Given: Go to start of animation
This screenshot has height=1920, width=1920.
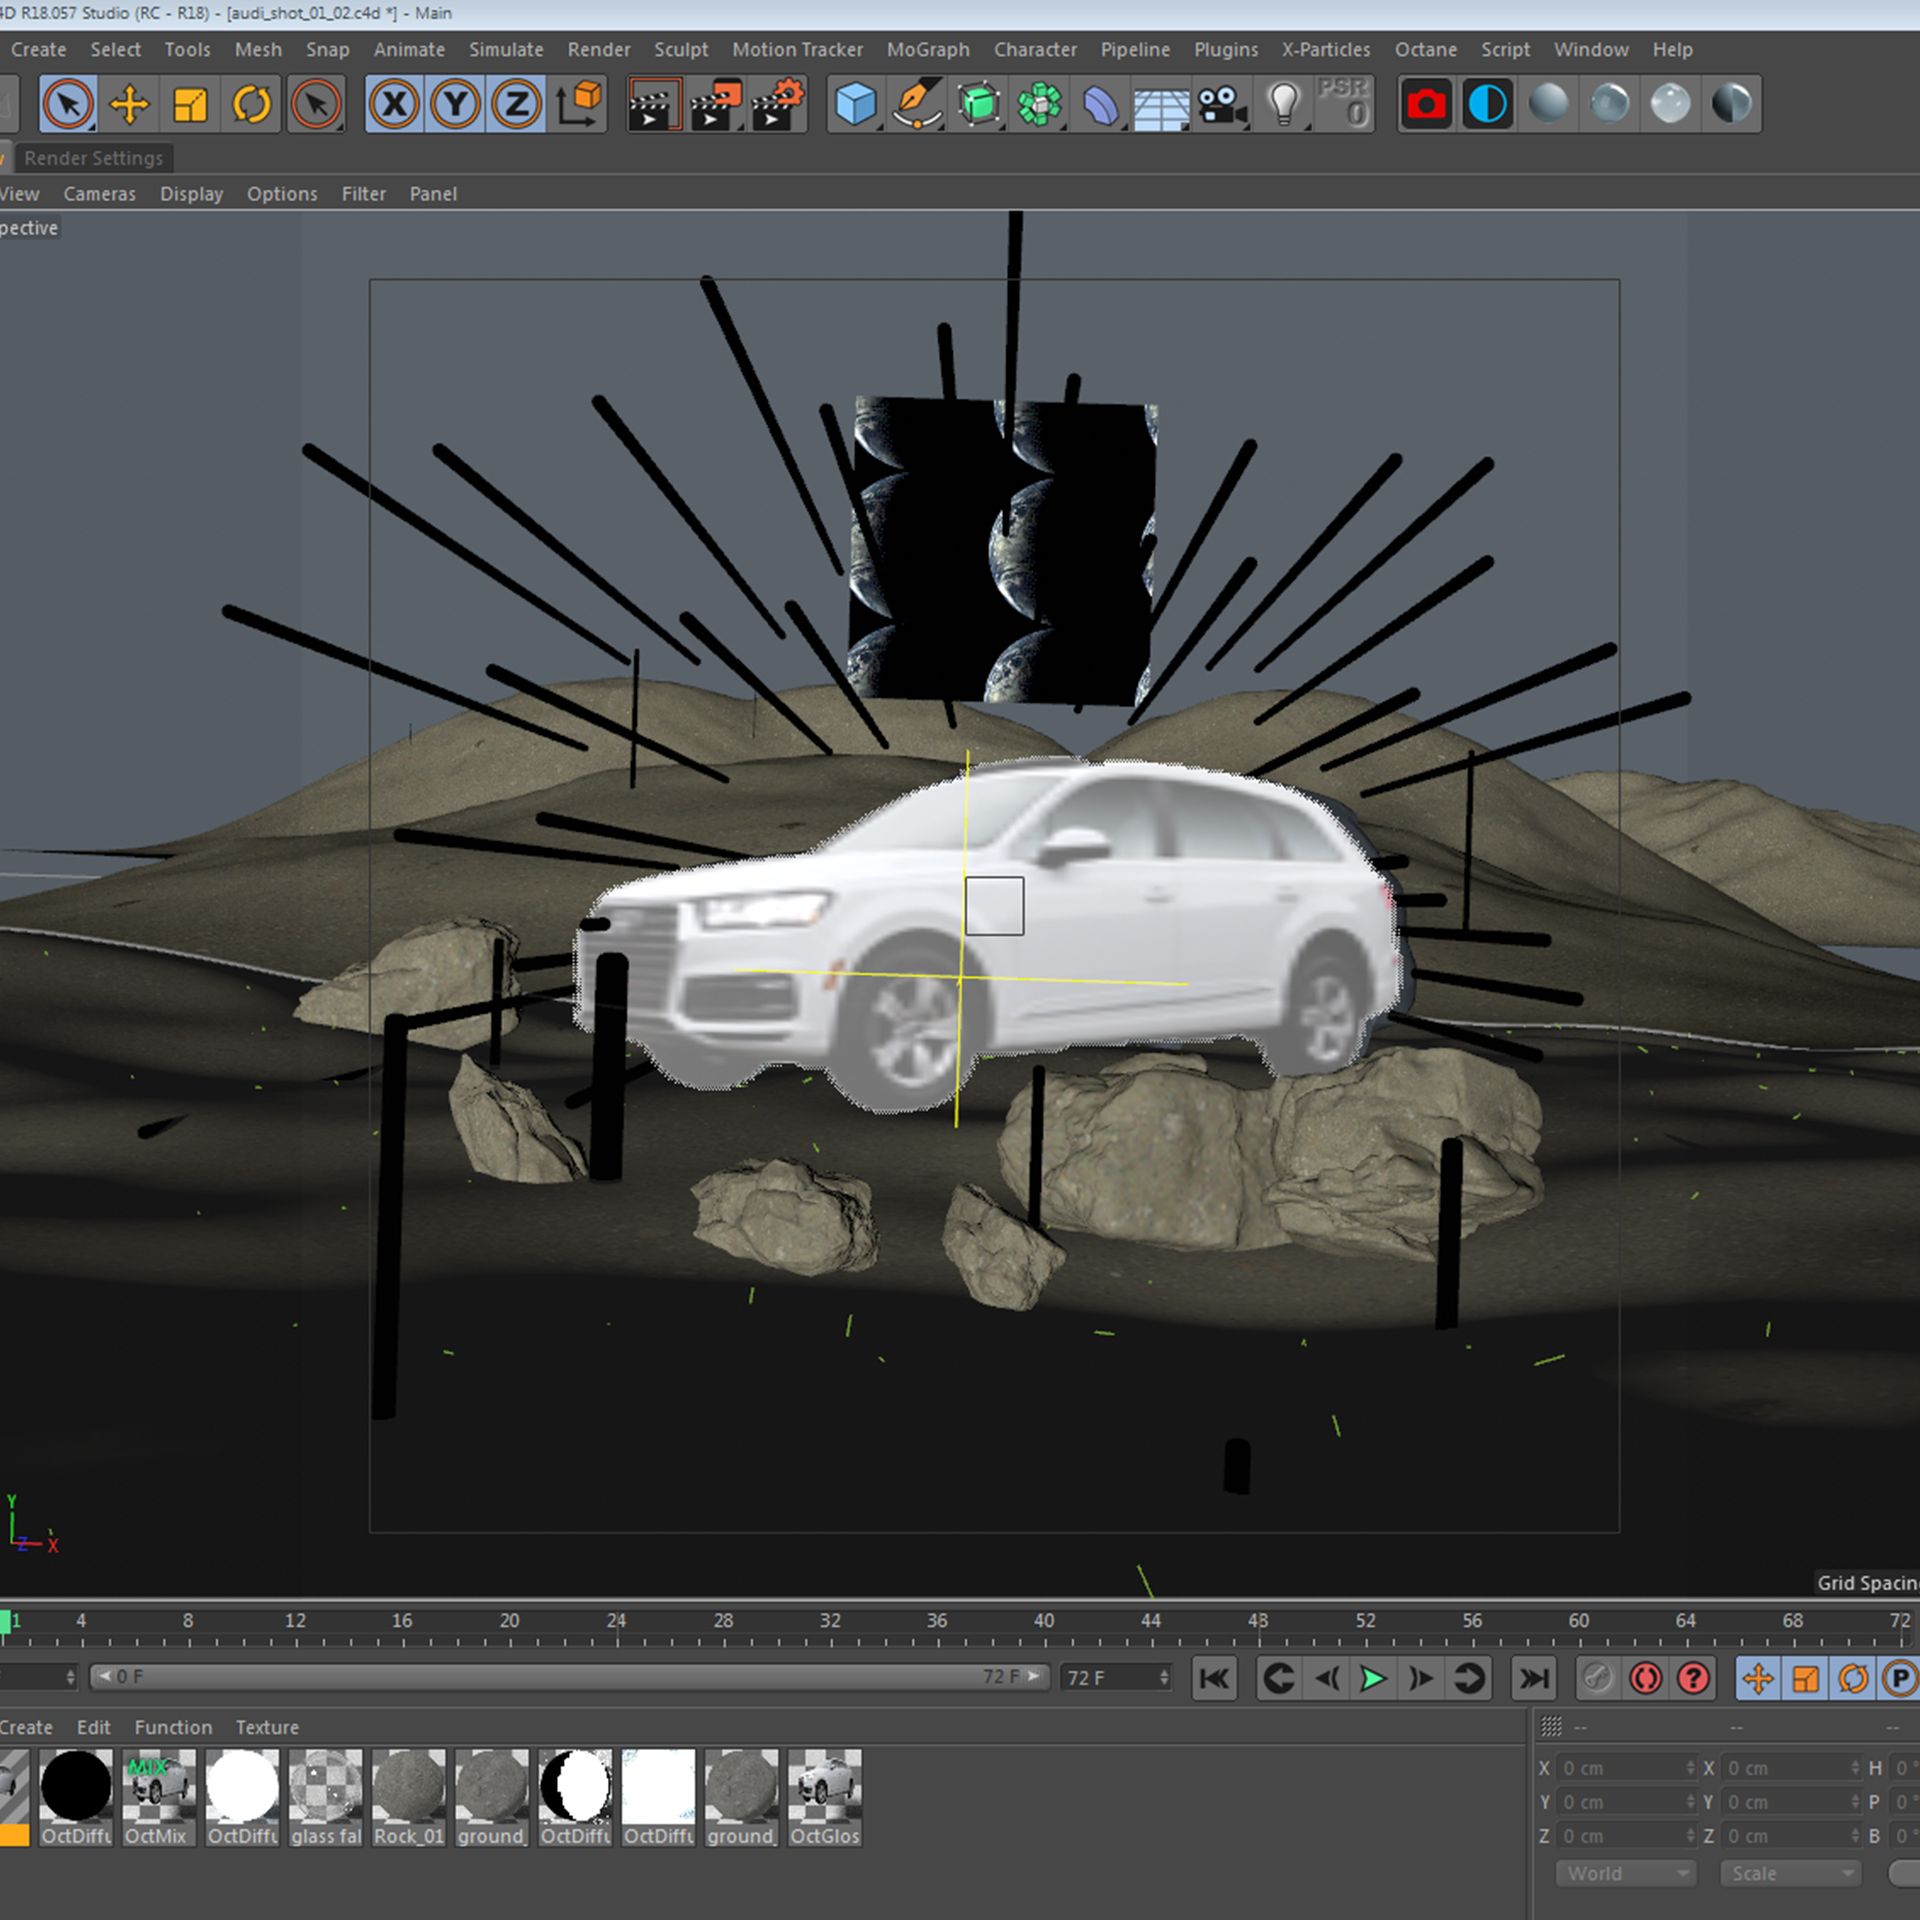Looking at the screenshot, I should (1215, 1678).
